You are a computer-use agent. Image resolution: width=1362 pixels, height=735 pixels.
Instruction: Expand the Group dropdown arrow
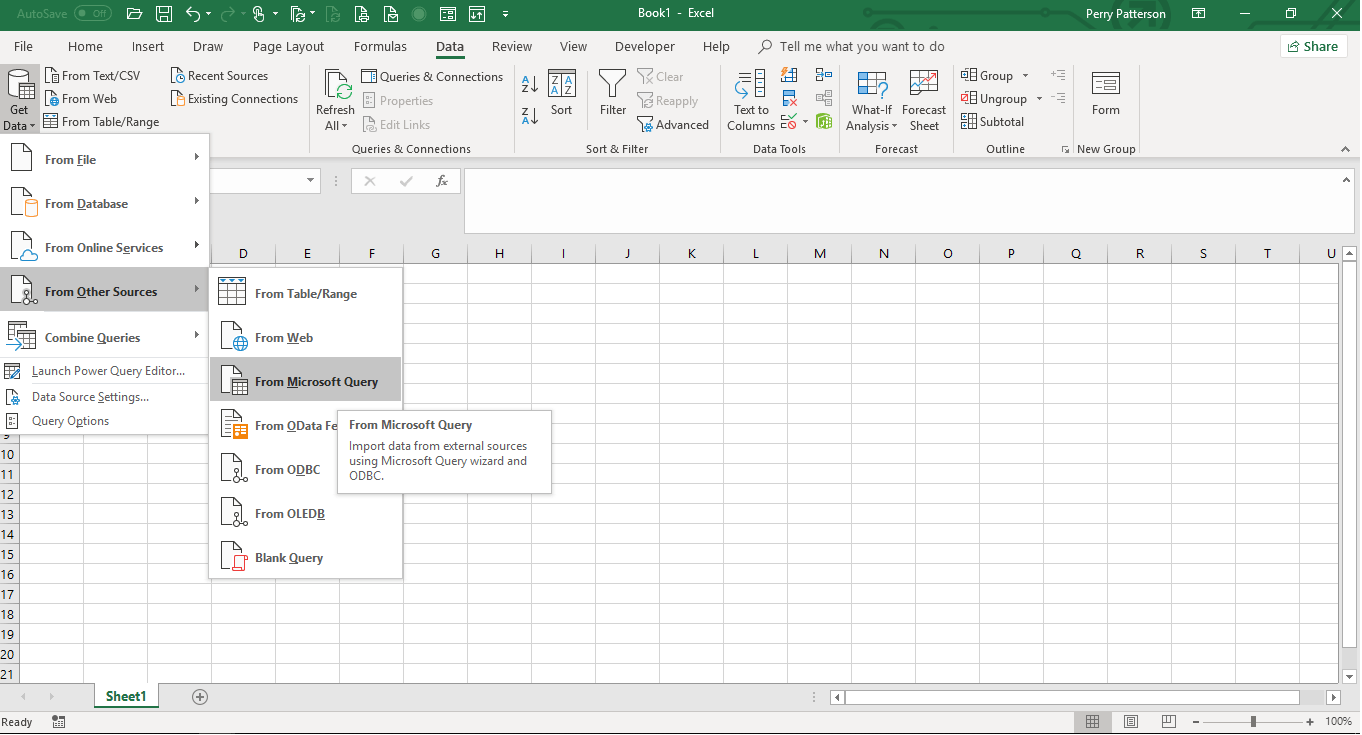[x=1025, y=76]
